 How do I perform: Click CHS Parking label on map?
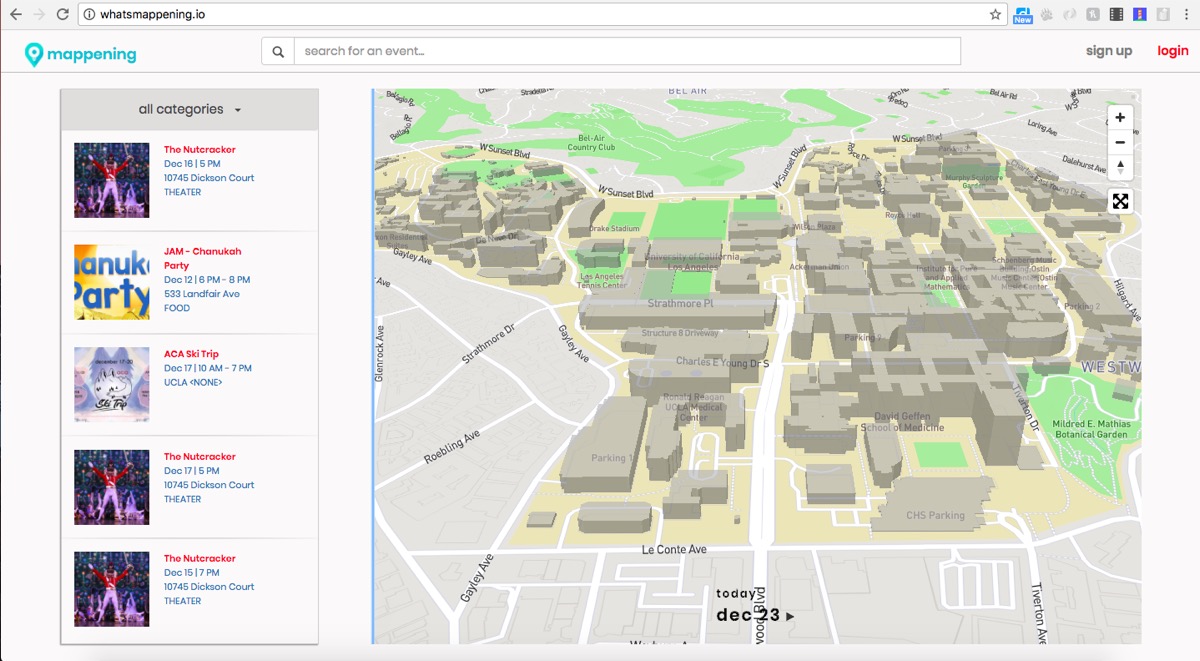[x=936, y=516]
